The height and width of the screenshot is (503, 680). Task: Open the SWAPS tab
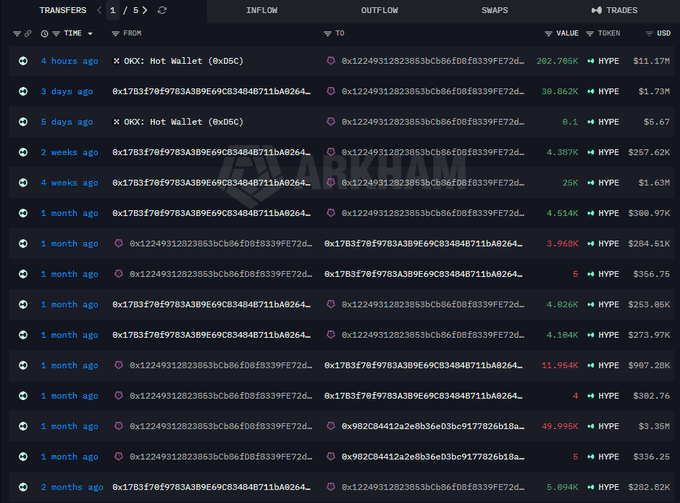click(x=494, y=10)
